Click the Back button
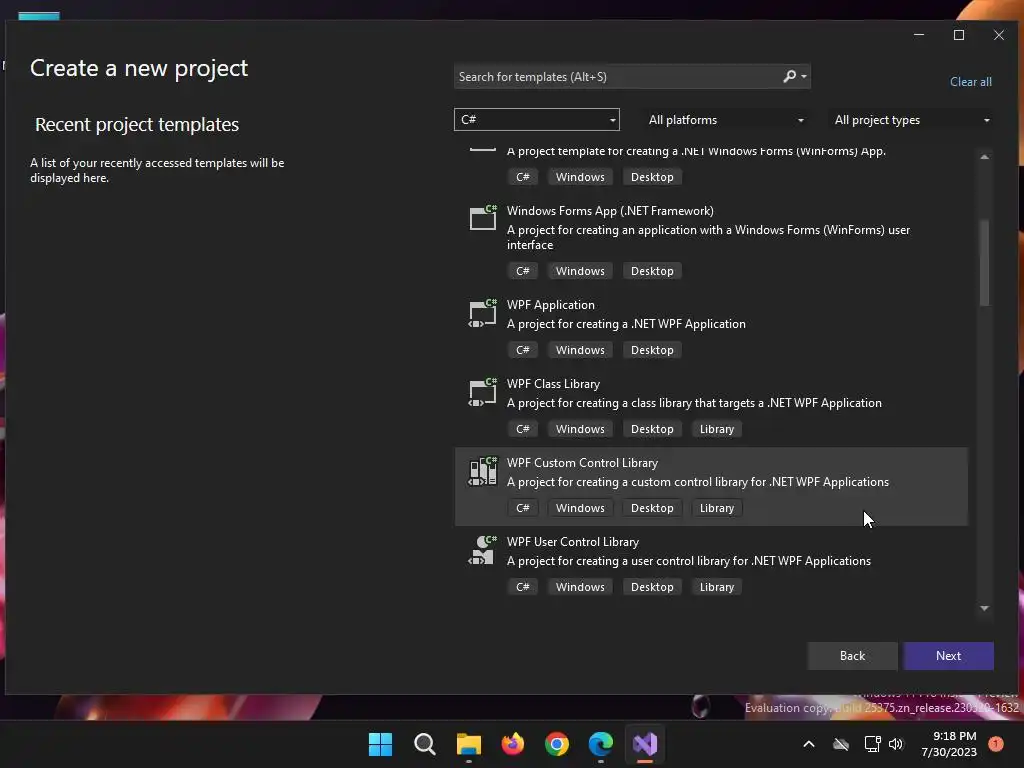 pyautogui.click(x=852, y=656)
